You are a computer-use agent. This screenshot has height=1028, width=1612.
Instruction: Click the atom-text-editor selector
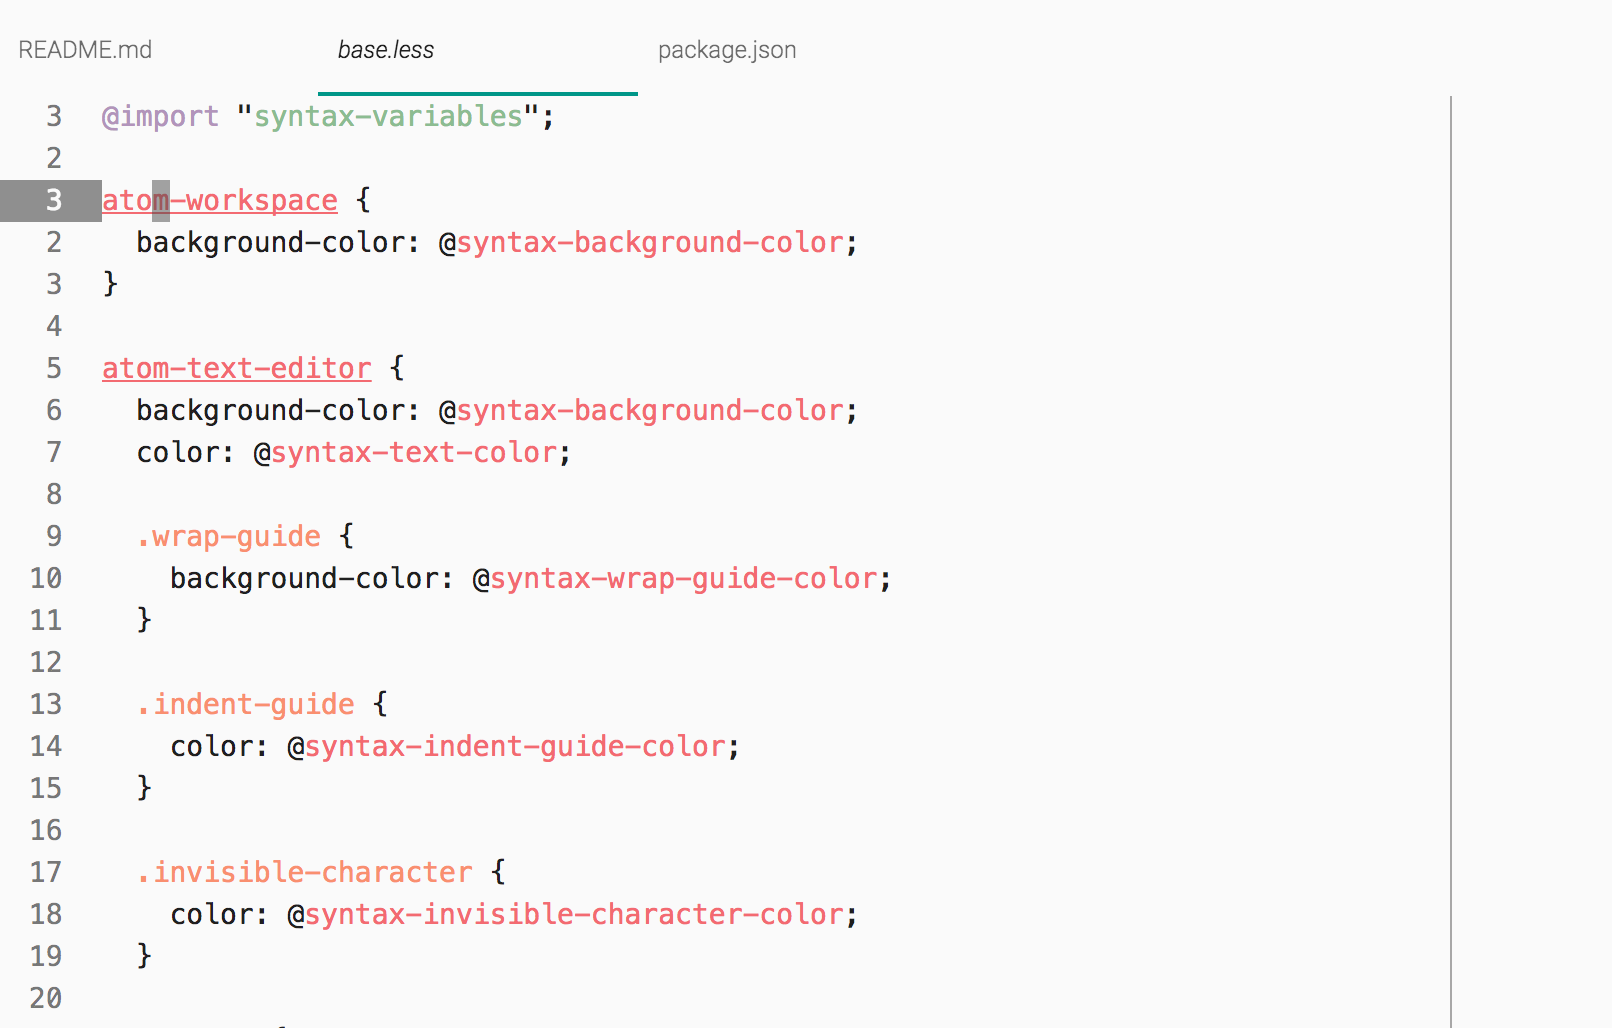click(237, 368)
